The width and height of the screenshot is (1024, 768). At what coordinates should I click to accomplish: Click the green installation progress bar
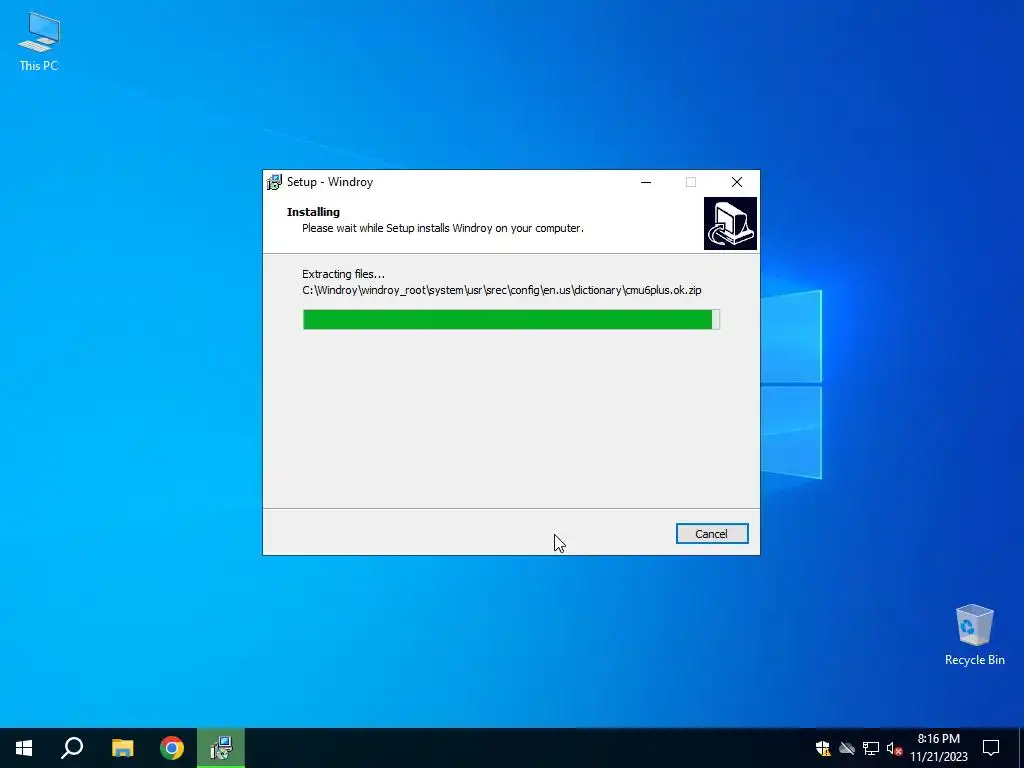click(511, 319)
